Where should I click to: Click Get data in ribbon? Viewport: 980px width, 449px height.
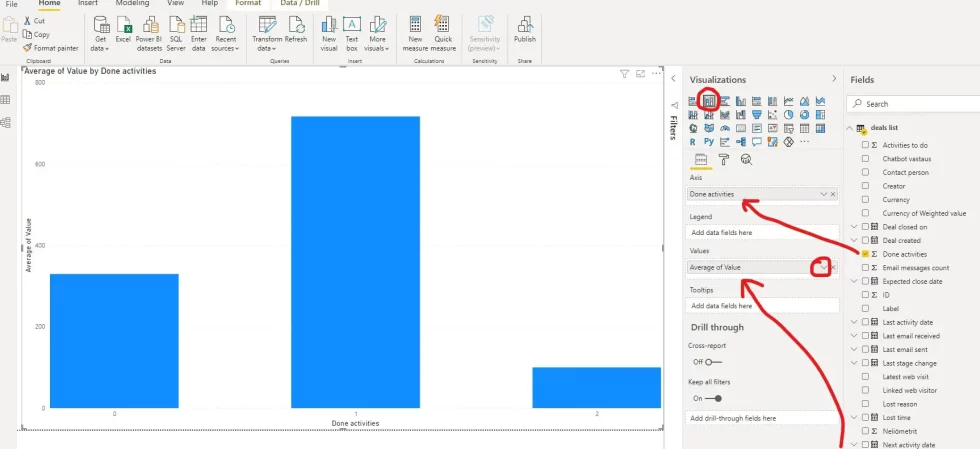click(100, 34)
